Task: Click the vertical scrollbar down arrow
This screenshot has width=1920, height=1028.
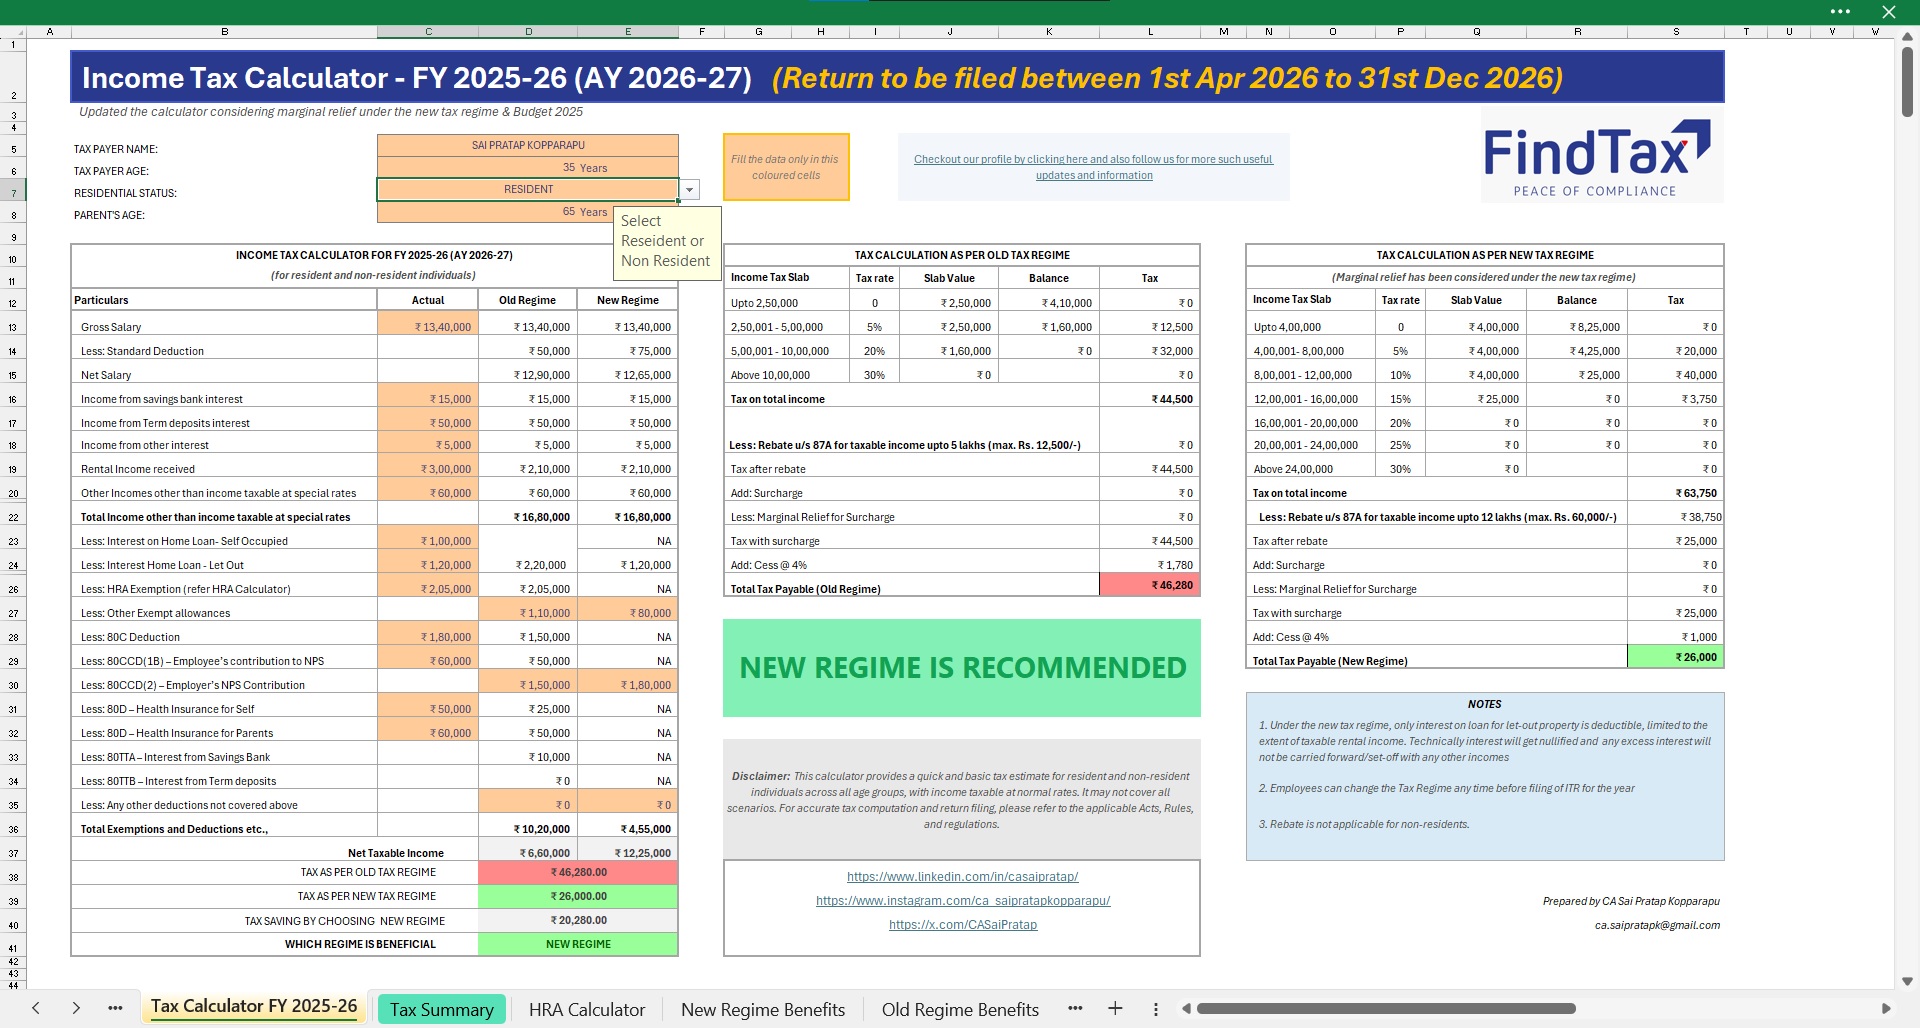Action: click(1907, 981)
